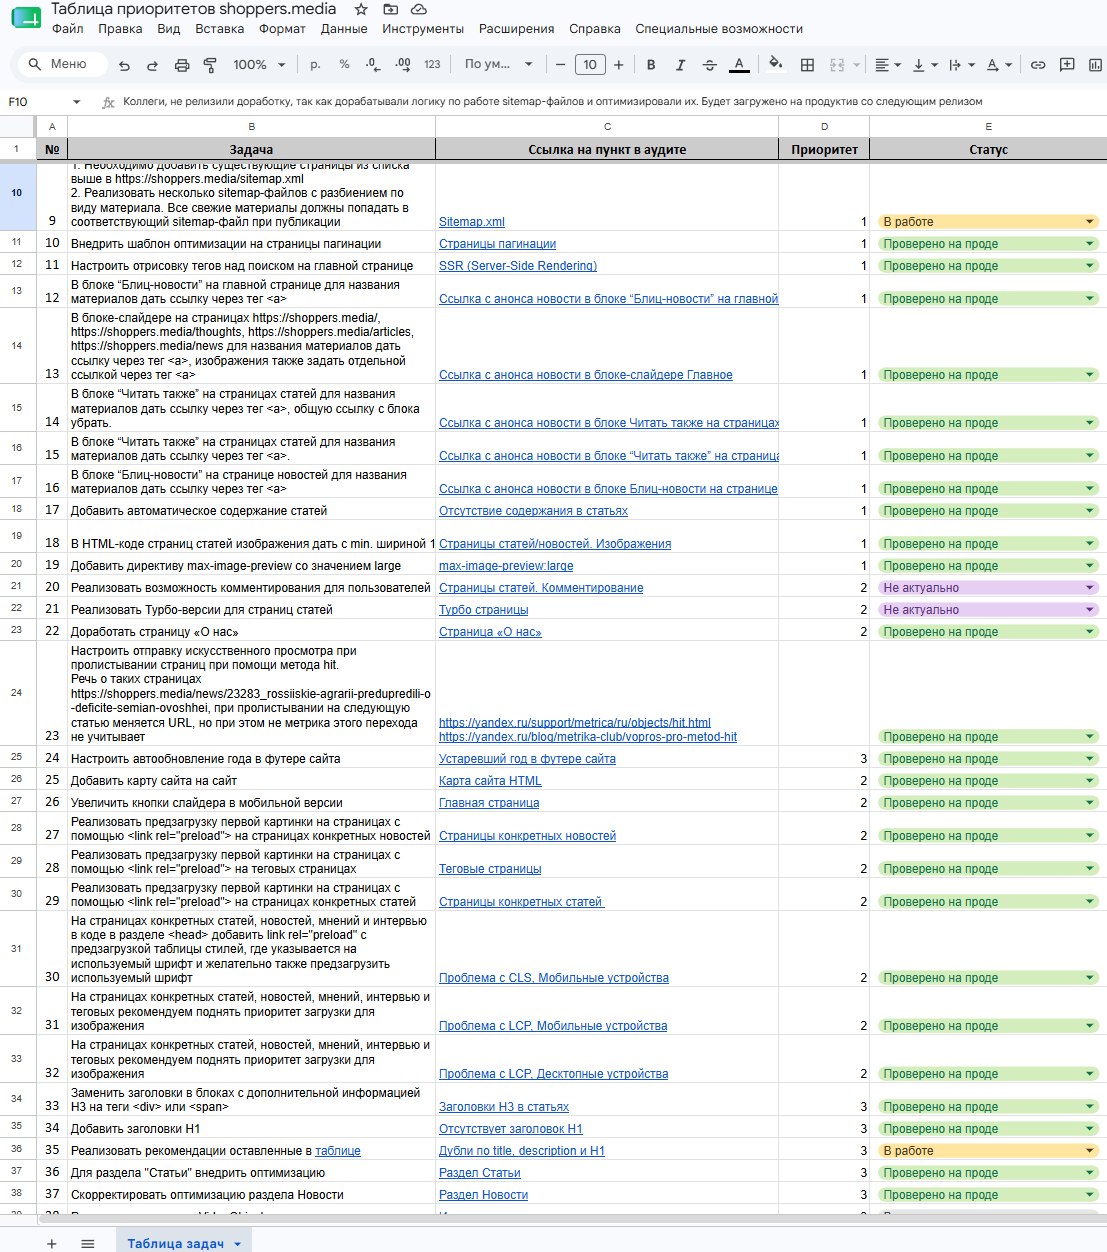Viewport: 1107px width, 1252px height.
Task: Toggle italic formatting
Action: (680, 65)
